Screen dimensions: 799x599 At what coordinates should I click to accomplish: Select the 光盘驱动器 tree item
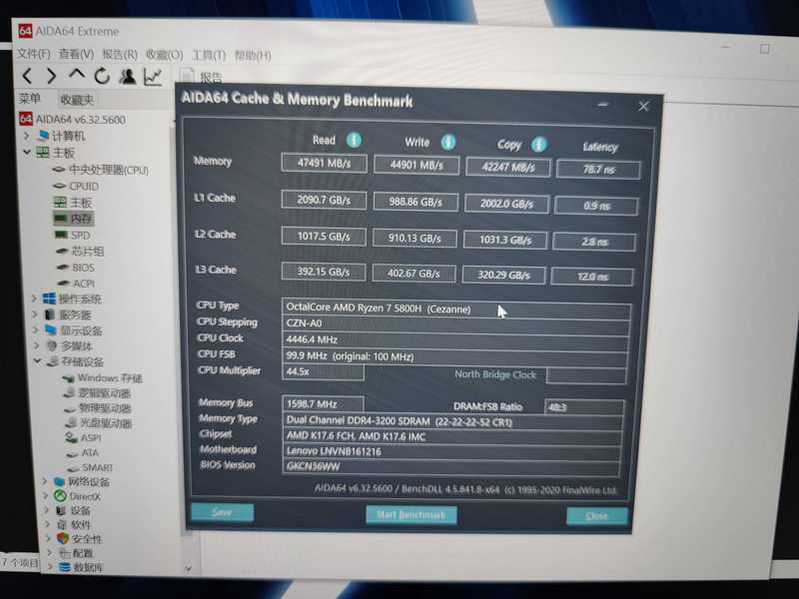click(106, 423)
